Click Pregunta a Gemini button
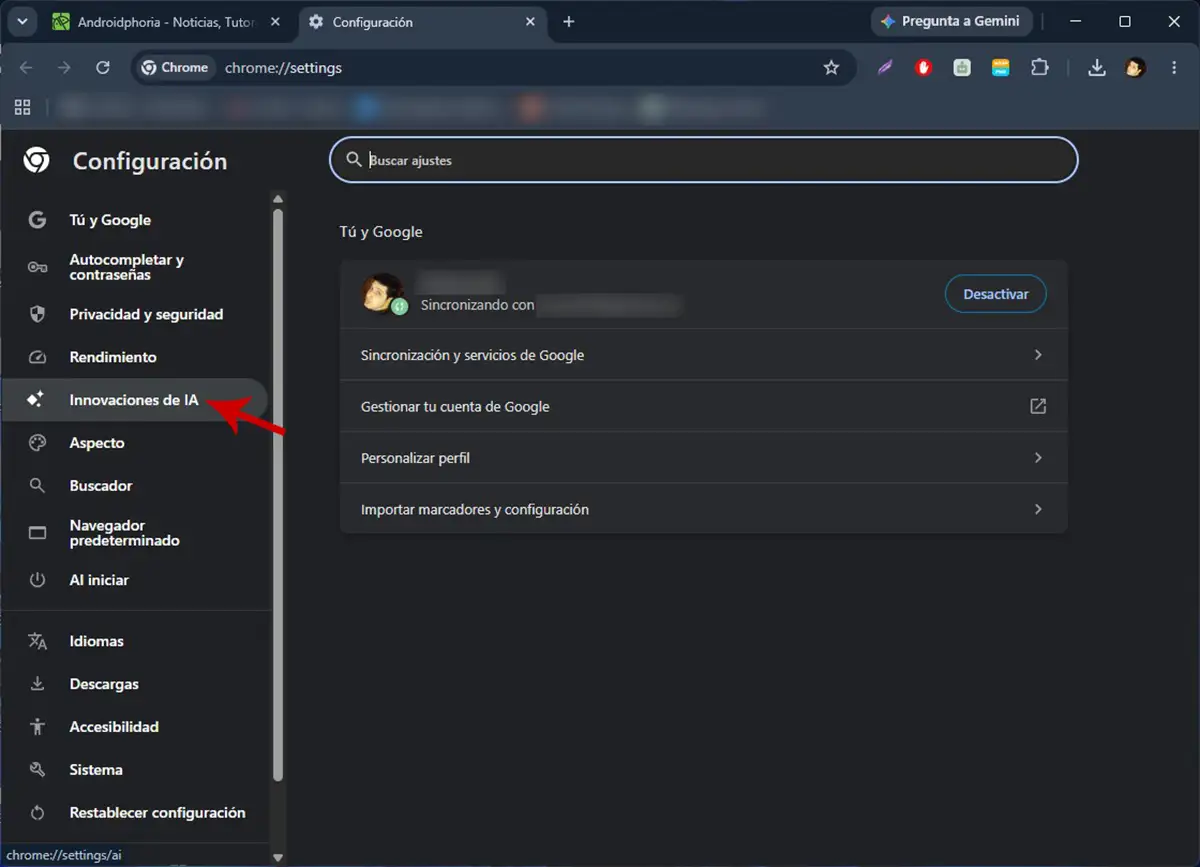 951,21
